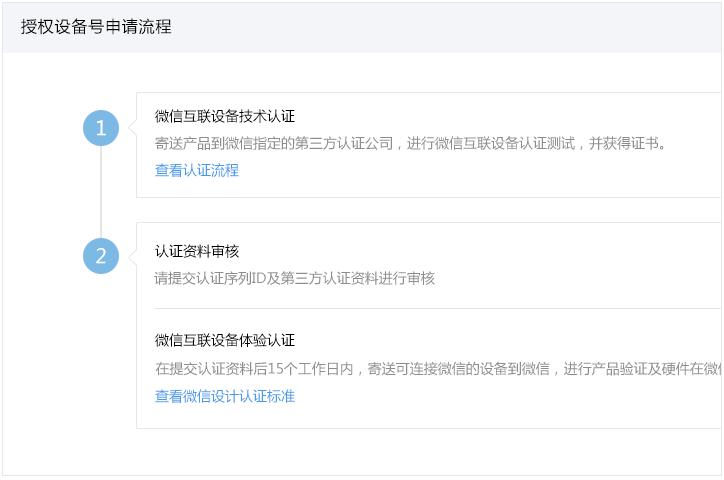This screenshot has width=724, height=480.
Task: Select the step 1 circle icon
Action: point(101,128)
